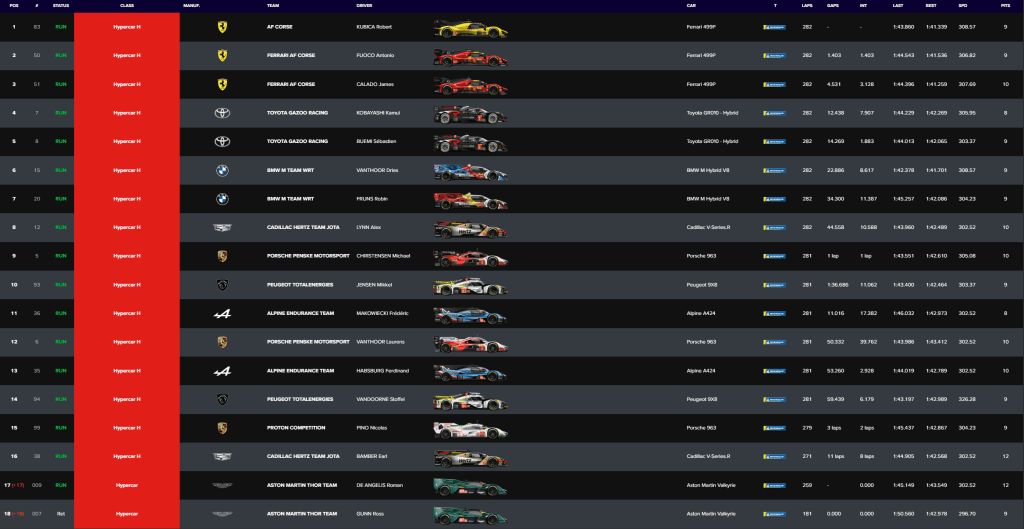The image size is (1024, 529).
Task: Click the BEST column header
Action: point(931,5)
